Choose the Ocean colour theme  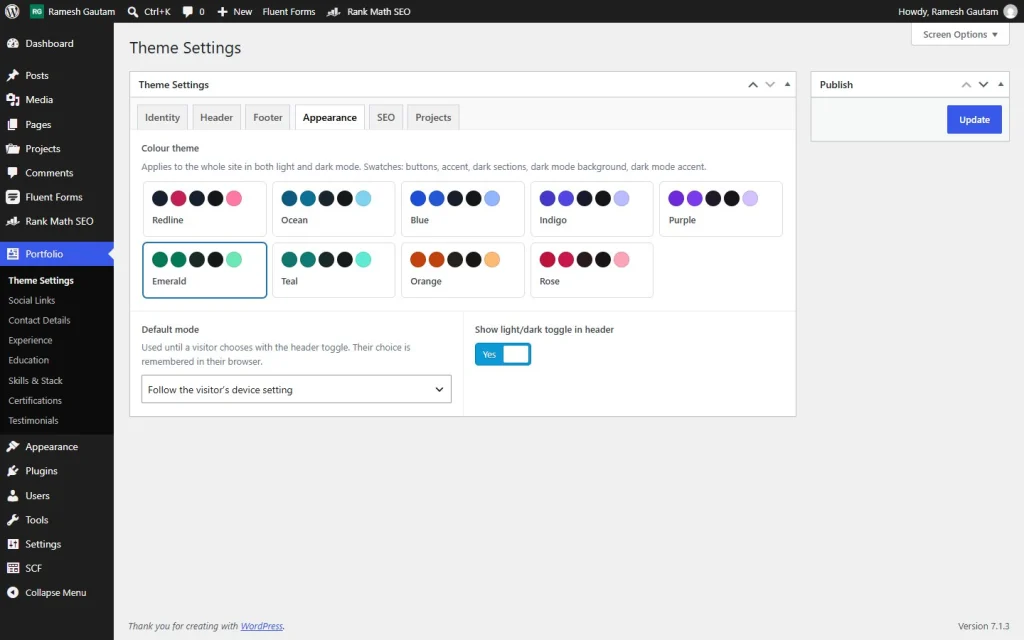[x=334, y=208]
